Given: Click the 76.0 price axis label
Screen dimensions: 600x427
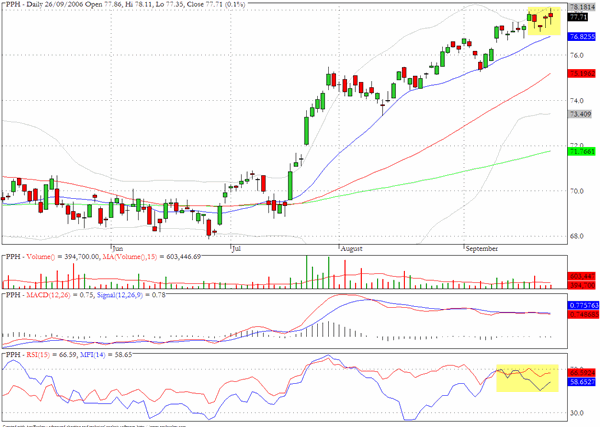Looking at the screenshot, I should [576, 55].
